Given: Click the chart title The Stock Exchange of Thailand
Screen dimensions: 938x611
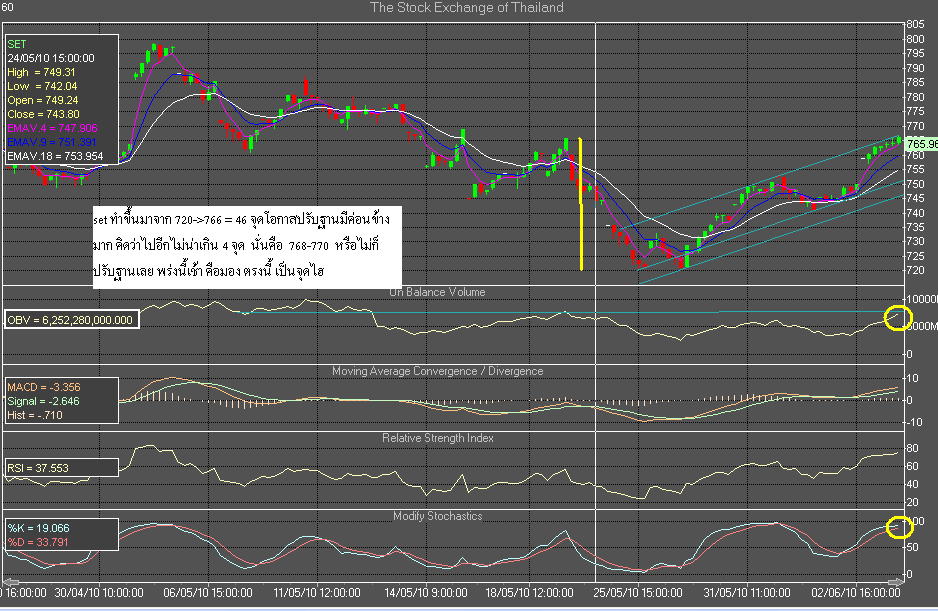Looking at the screenshot, I should pyautogui.click(x=467, y=8).
